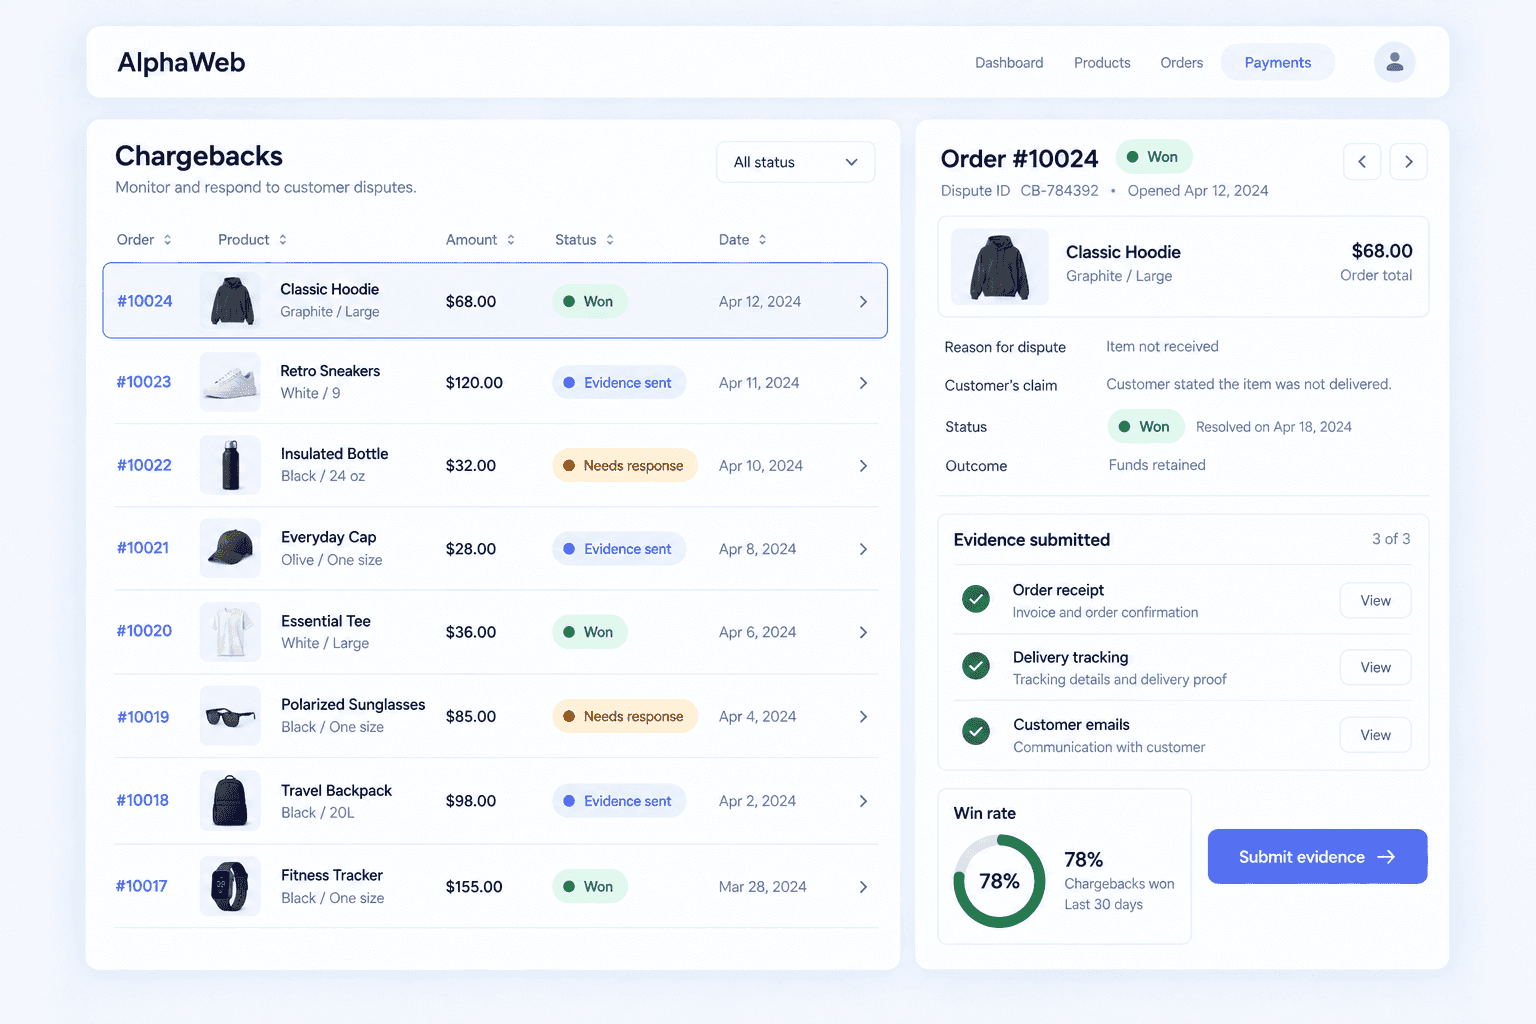Click the Needs response badge for Insulated Bottle
The height and width of the screenshot is (1024, 1536).
point(625,465)
